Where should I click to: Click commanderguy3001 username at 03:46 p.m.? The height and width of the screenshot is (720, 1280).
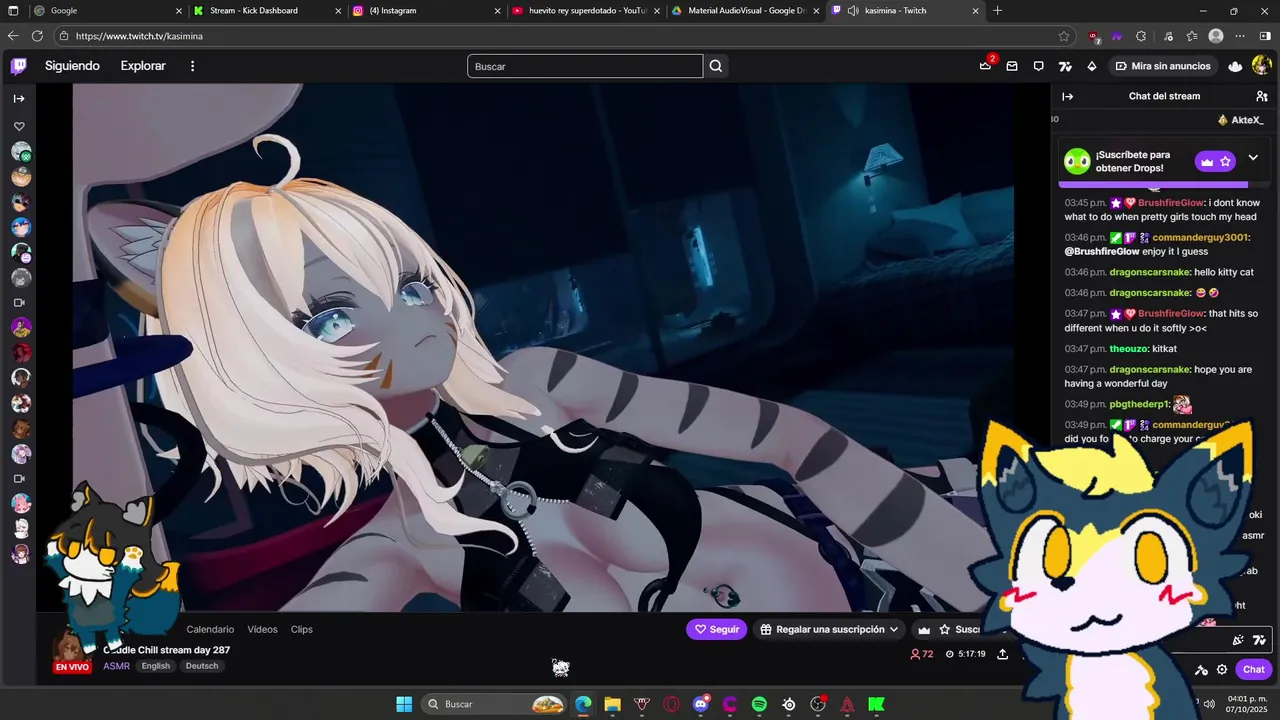[x=1200, y=238]
